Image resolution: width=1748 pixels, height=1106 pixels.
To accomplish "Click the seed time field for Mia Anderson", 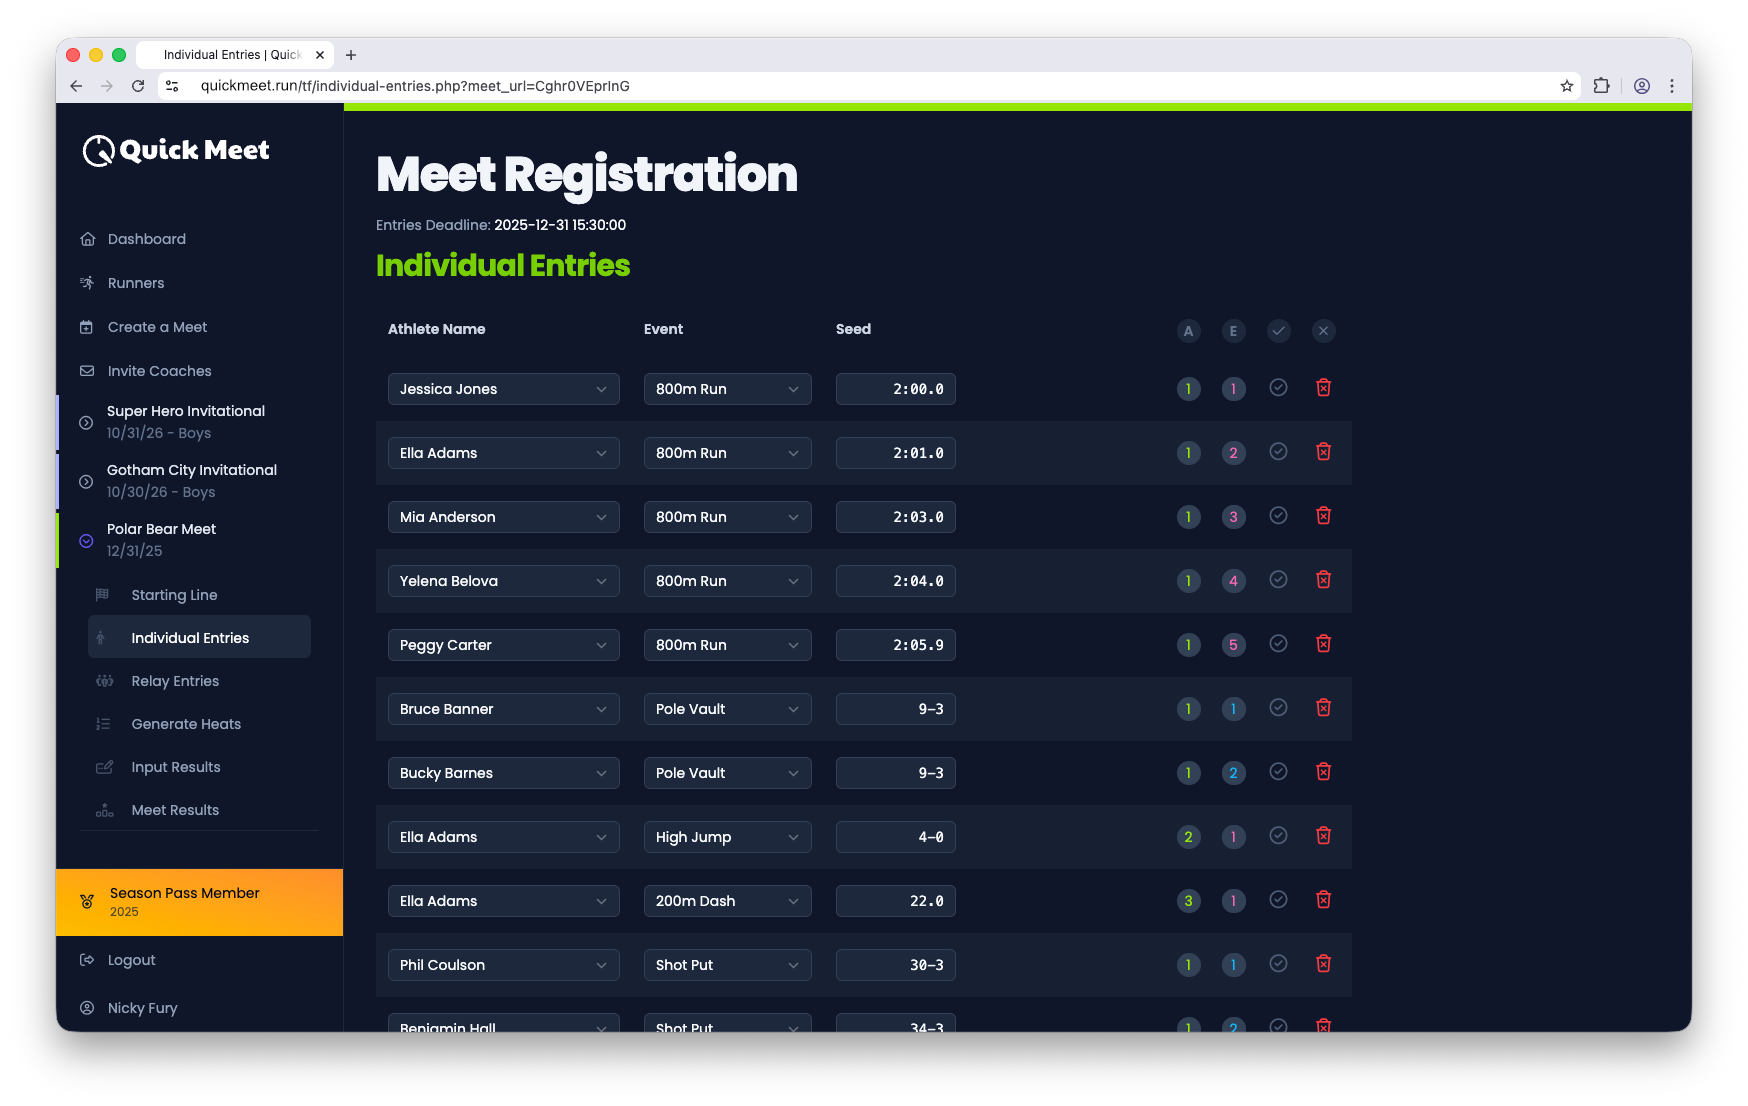I will pyautogui.click(x=895, y=516).
